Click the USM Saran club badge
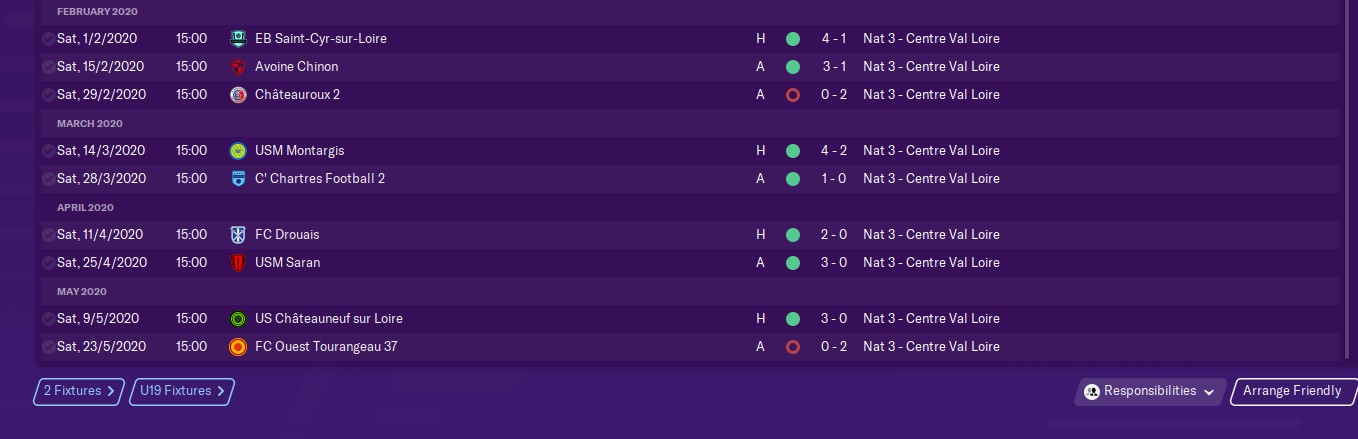The image size is (1358, 439). [x=238, y=263]
